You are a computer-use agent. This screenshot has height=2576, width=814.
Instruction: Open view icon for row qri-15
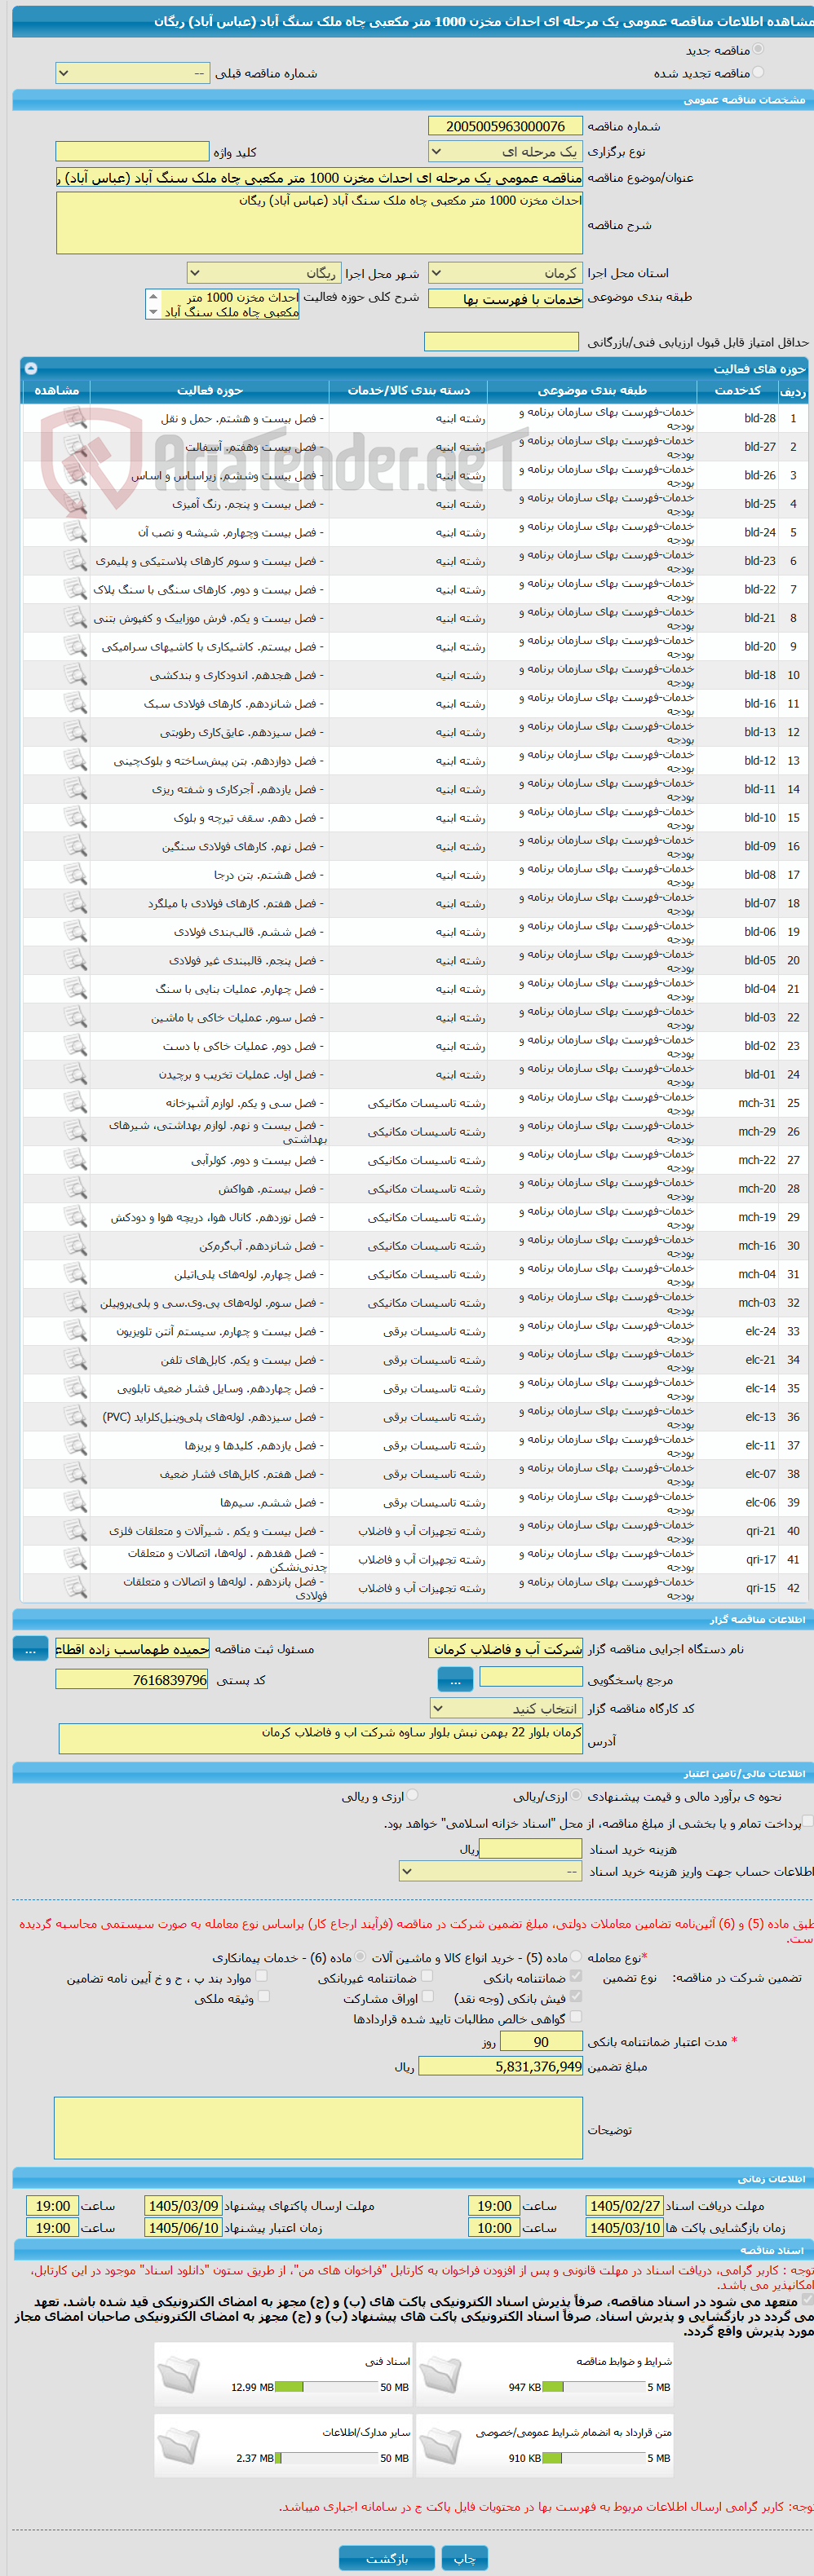pos(75,1587)
